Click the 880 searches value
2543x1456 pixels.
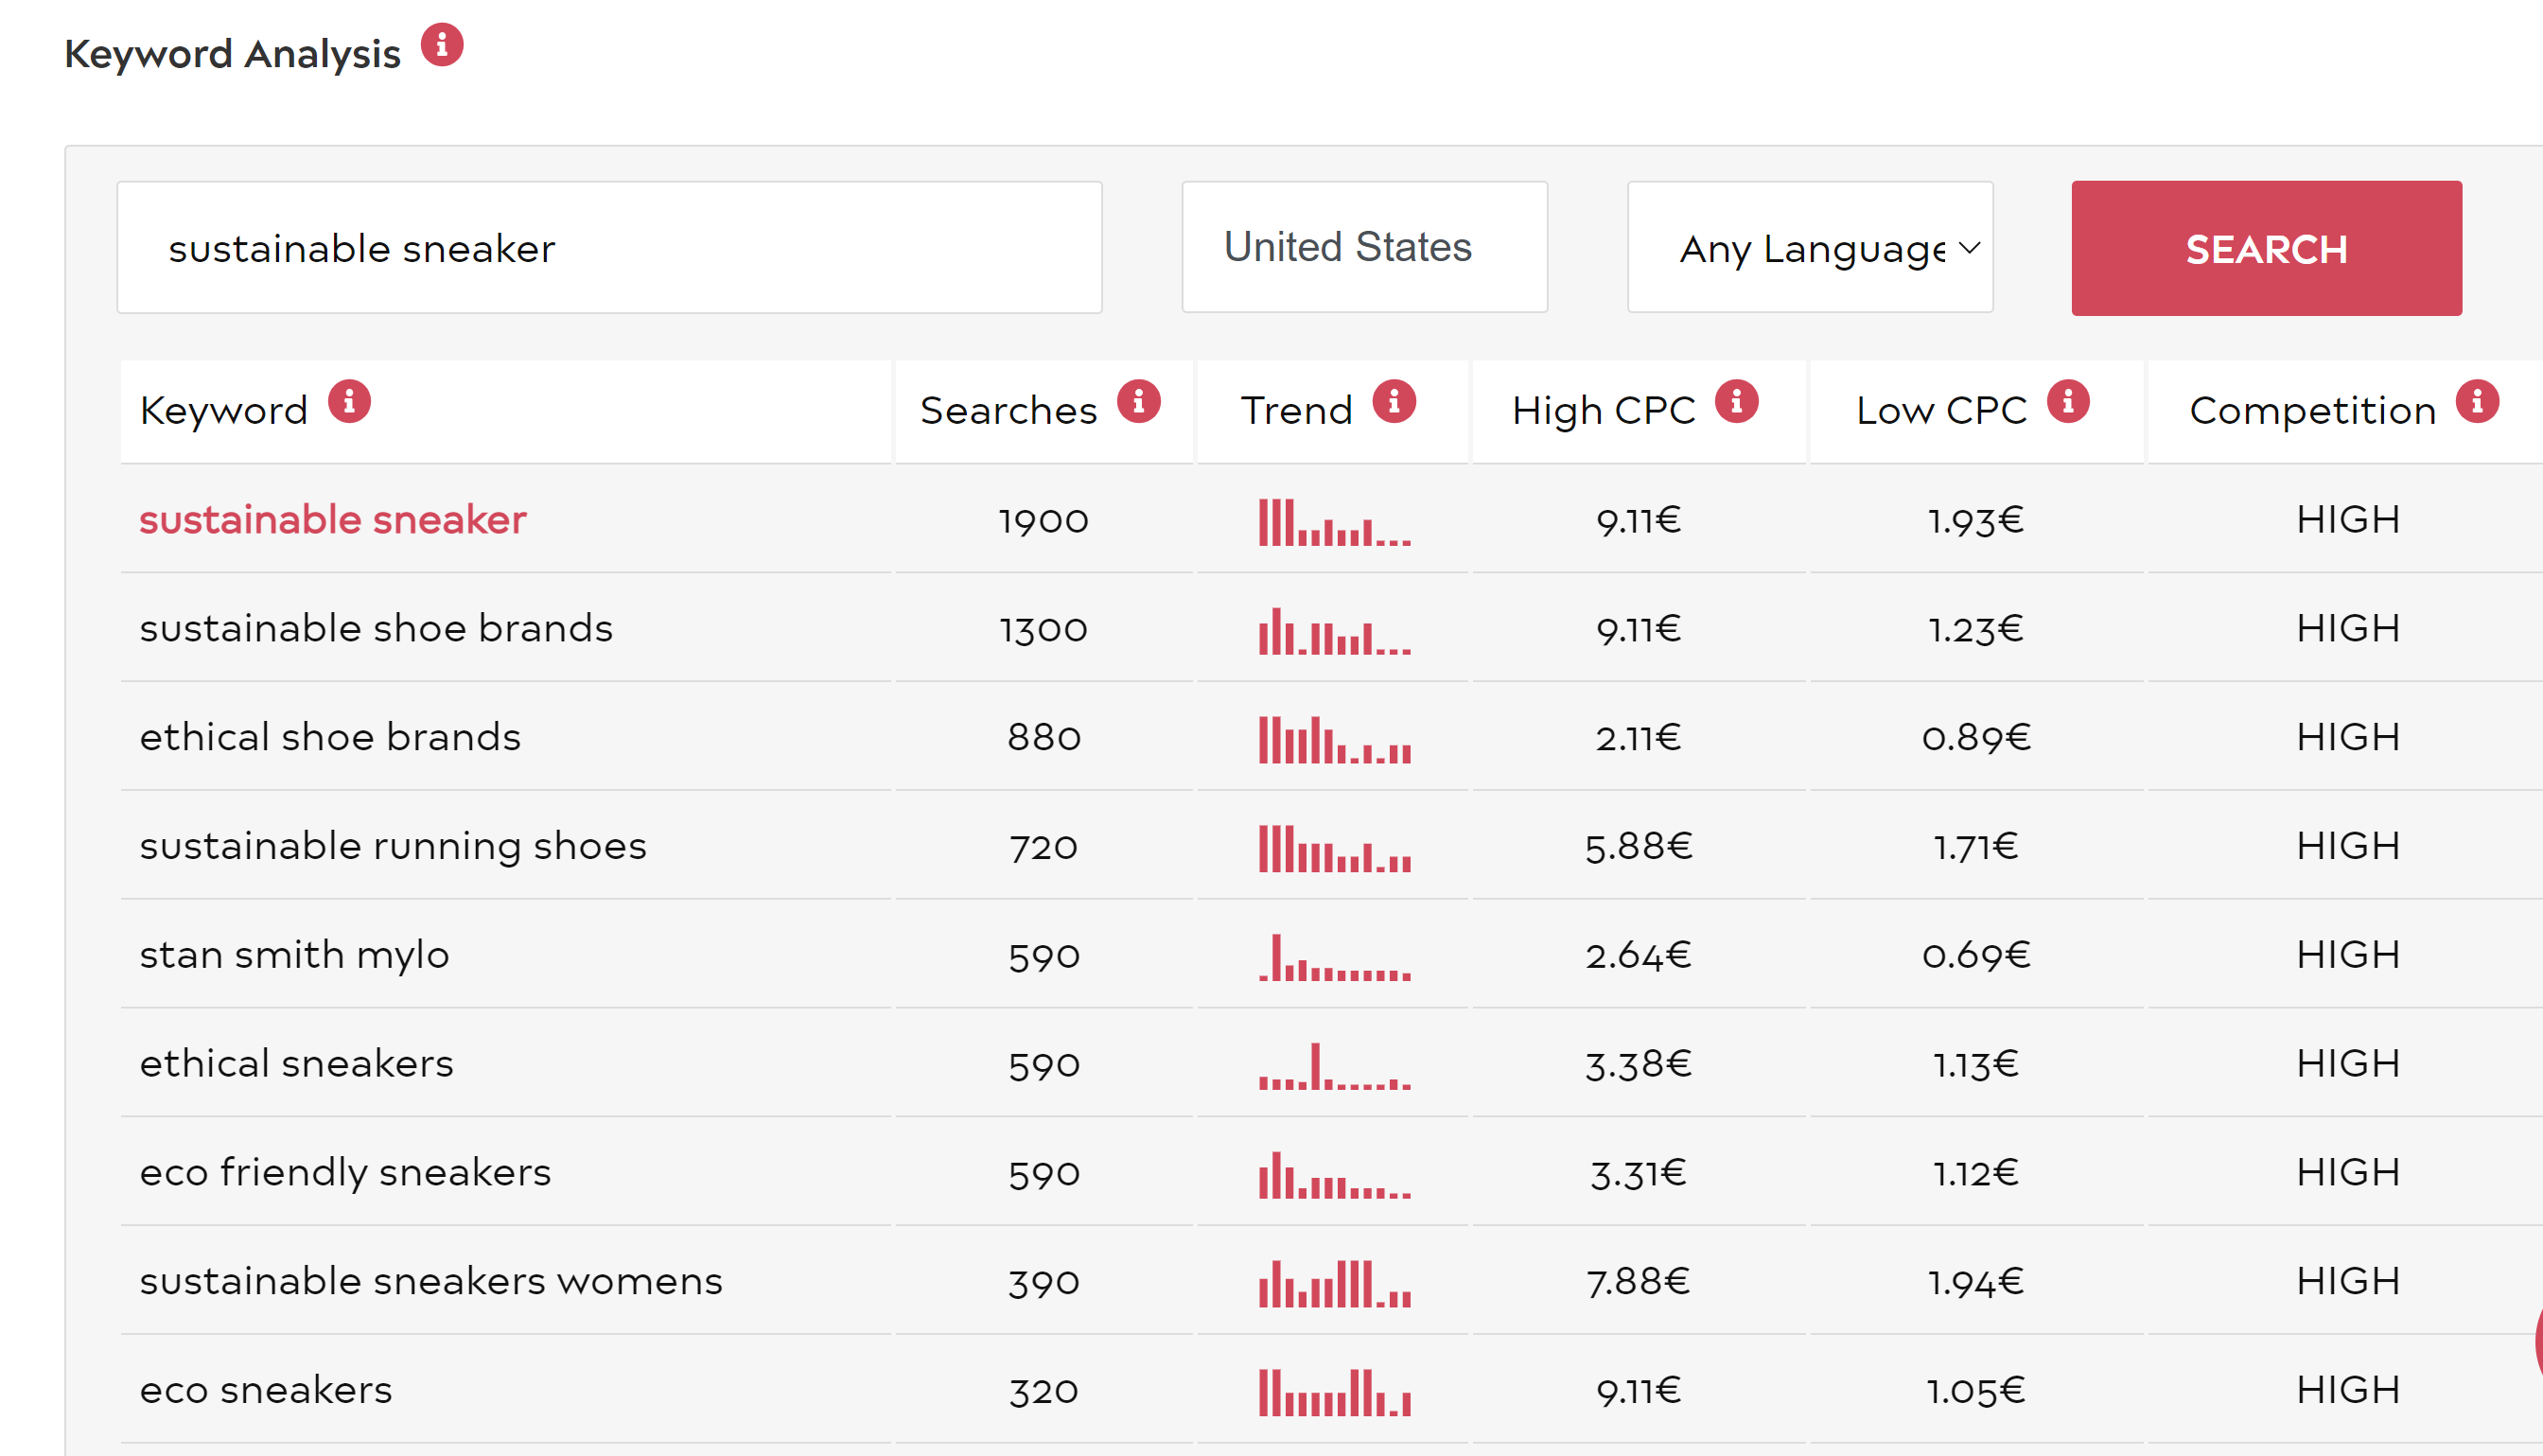click(x=1043, y=738)
